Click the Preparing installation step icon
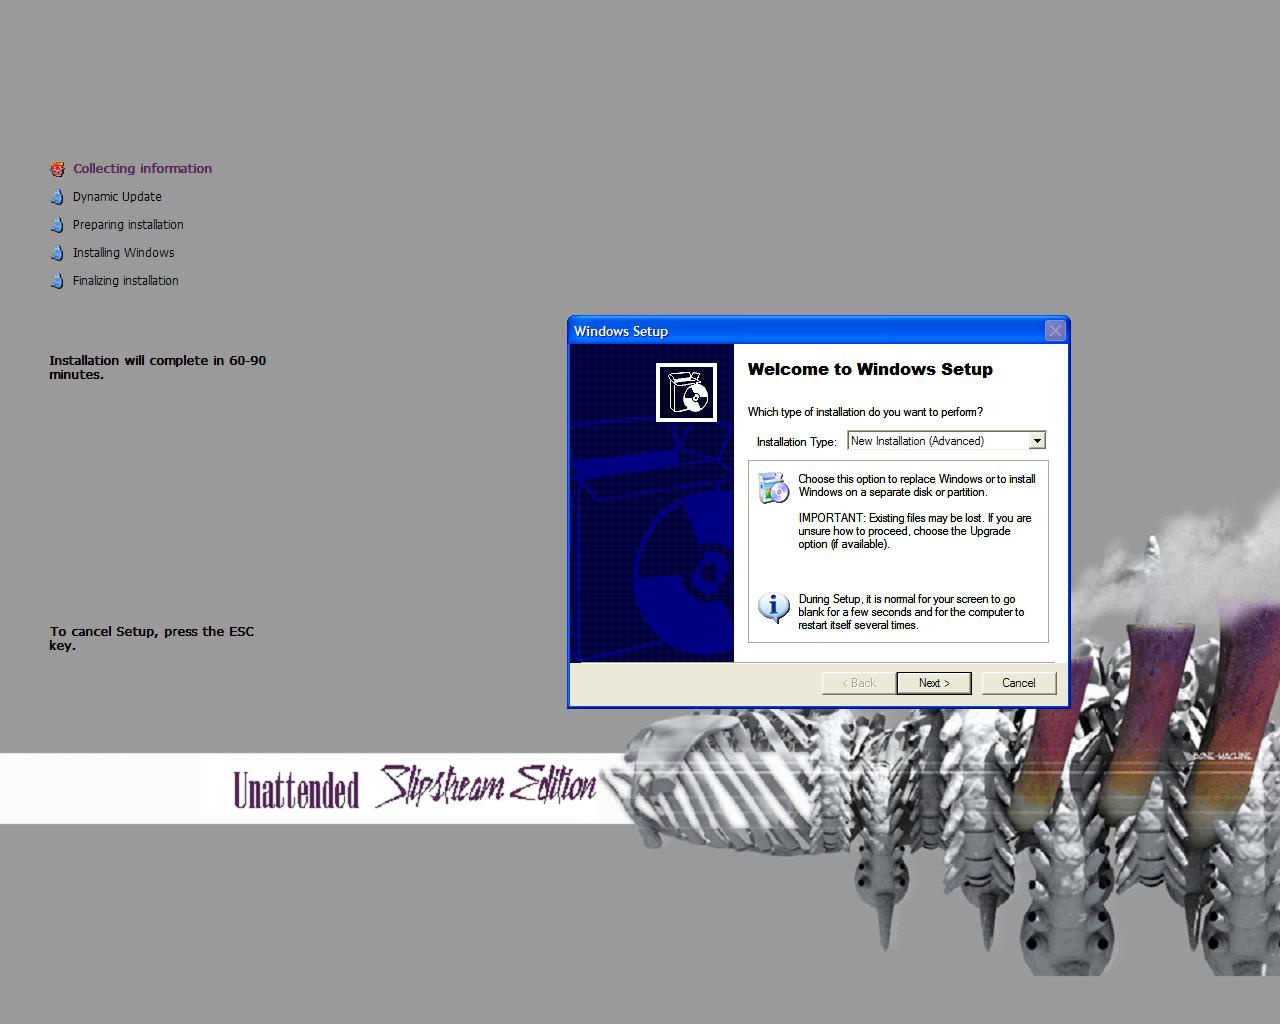The image size is (1280, 1024). click(57, 225)
